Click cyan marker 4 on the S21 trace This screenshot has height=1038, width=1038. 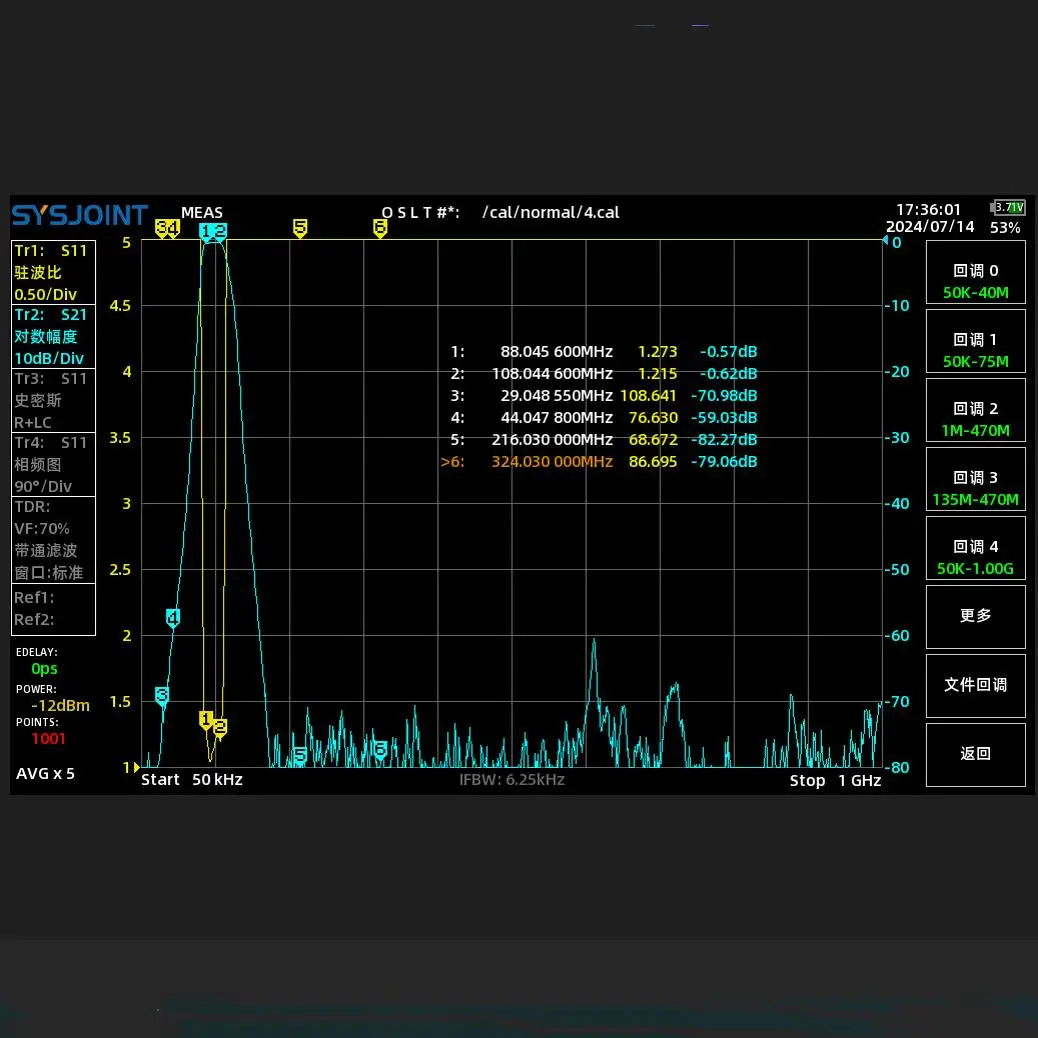173,618
